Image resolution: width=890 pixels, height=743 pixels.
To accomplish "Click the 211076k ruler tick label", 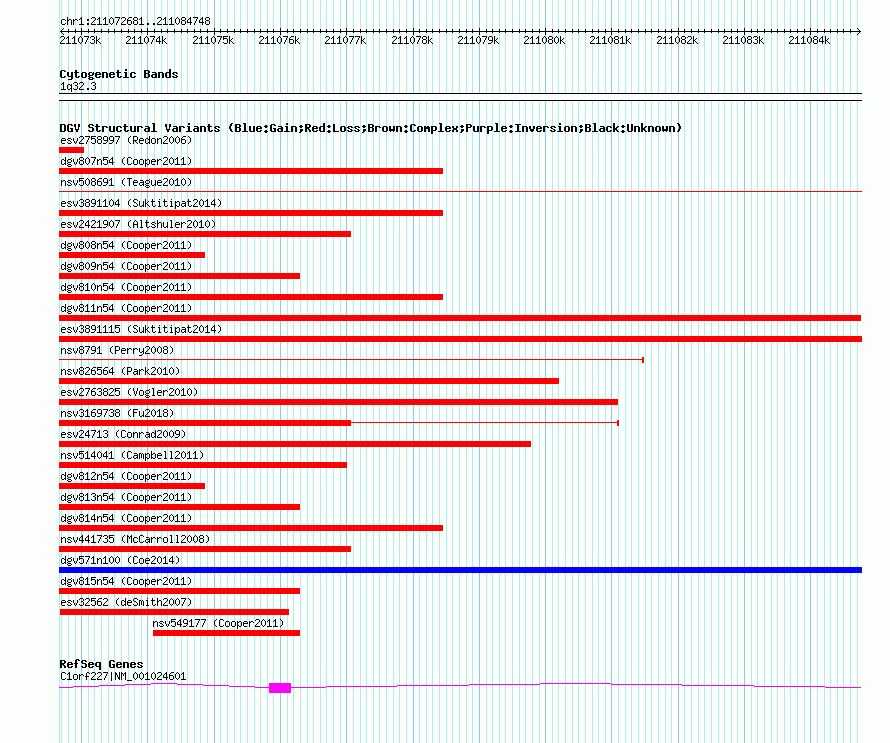I will pyautogui.click(x=279, y=40).
